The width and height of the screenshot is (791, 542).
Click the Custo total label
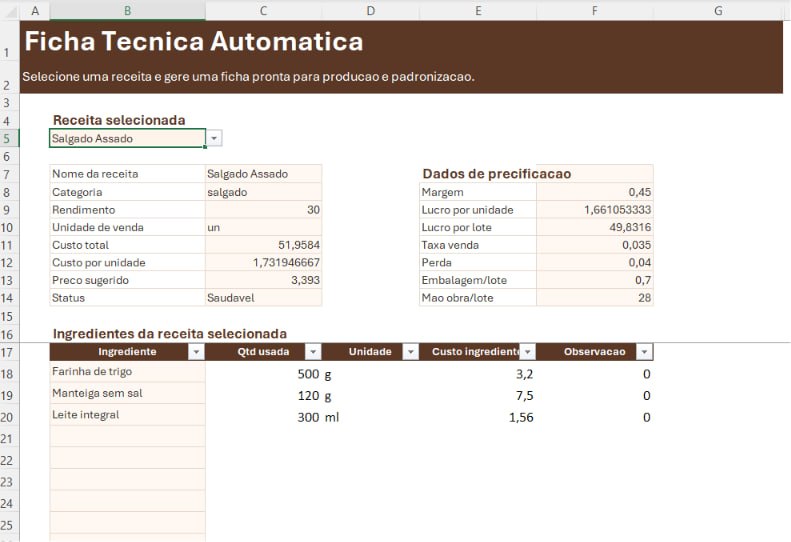tap(128, 245)
